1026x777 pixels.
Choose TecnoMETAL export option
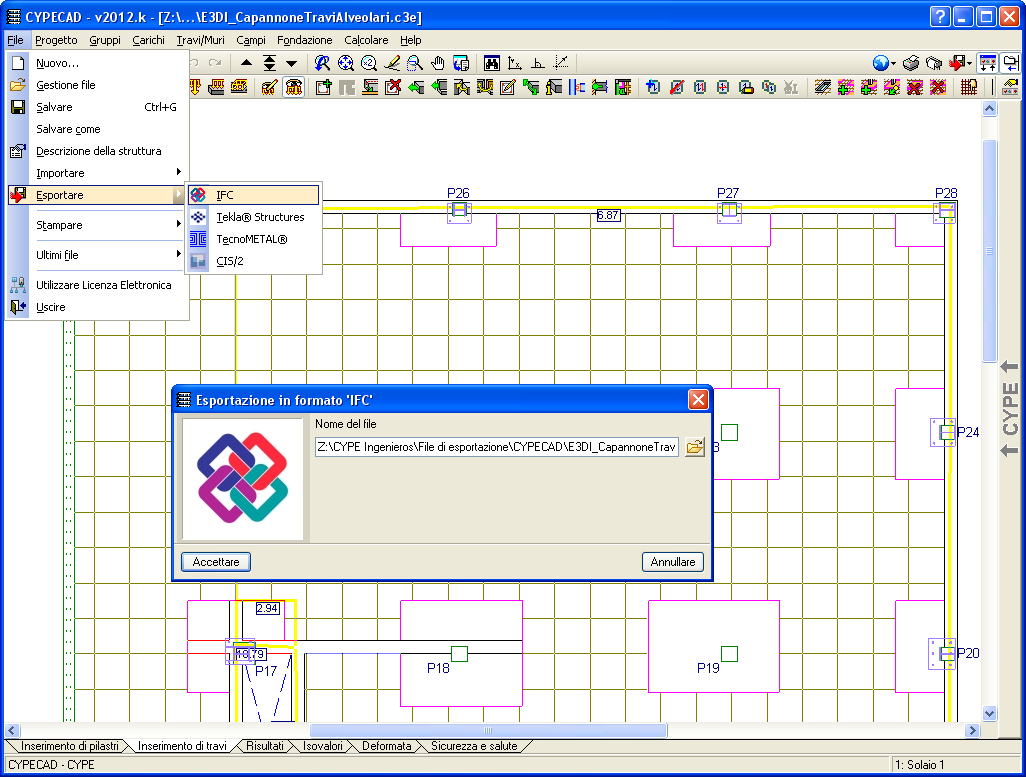click(254, 239)
